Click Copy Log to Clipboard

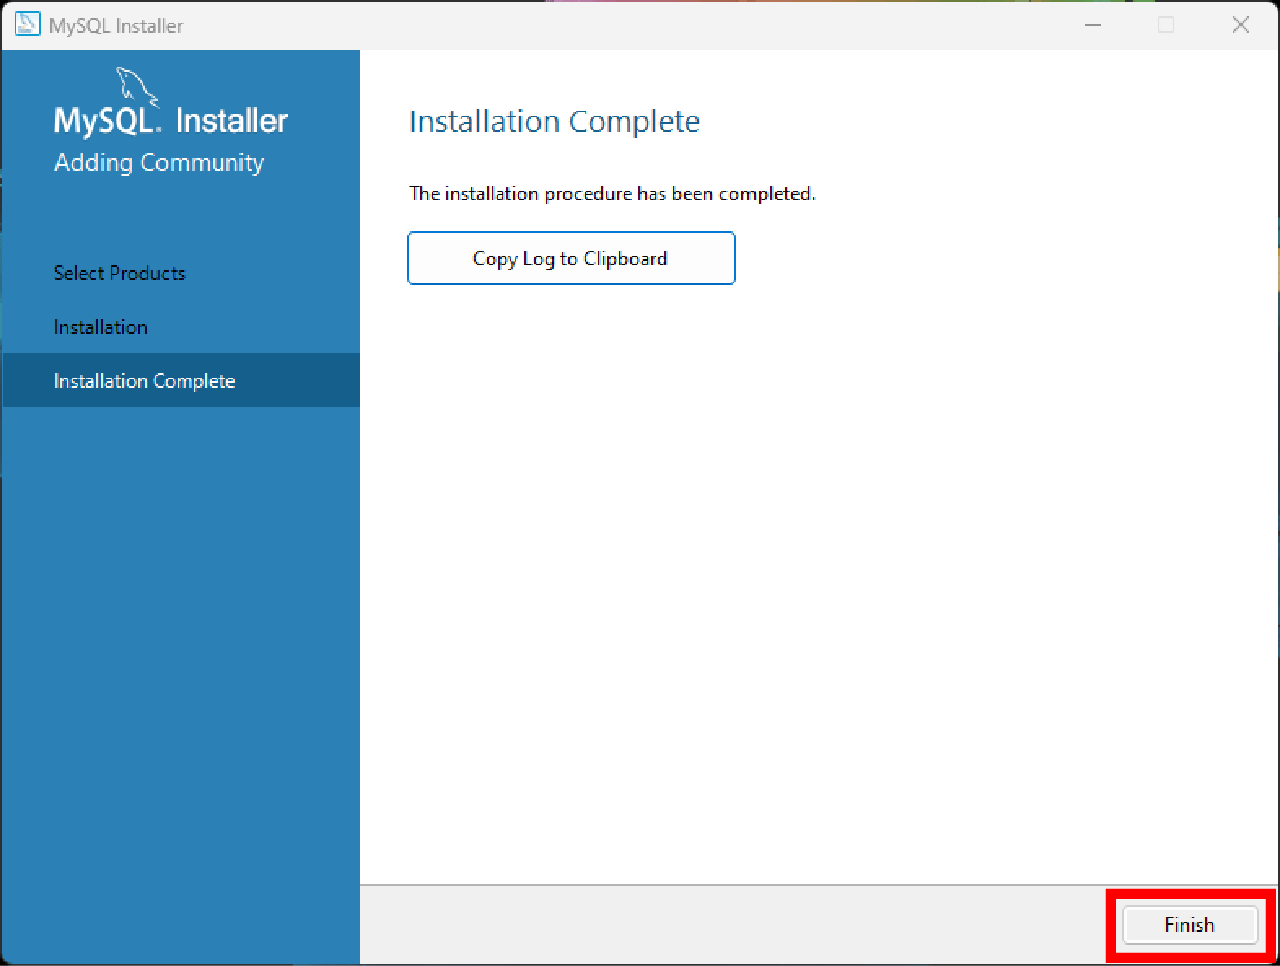tap(570, 258)
